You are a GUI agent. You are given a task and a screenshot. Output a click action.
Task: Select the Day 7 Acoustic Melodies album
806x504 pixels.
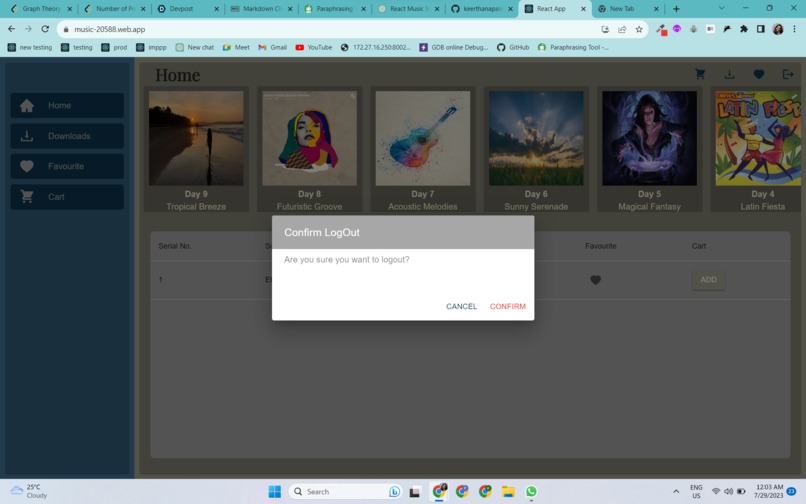tap(423, 149)
